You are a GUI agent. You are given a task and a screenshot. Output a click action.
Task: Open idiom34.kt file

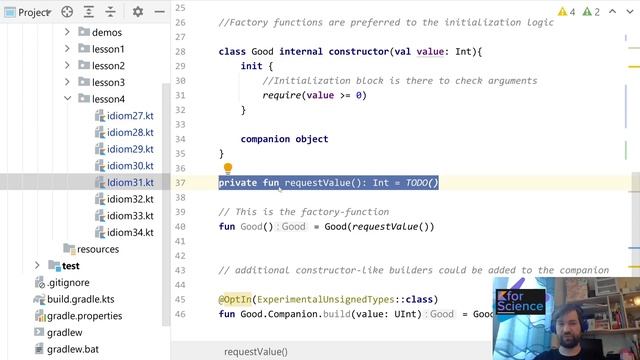tap(130, 233)
